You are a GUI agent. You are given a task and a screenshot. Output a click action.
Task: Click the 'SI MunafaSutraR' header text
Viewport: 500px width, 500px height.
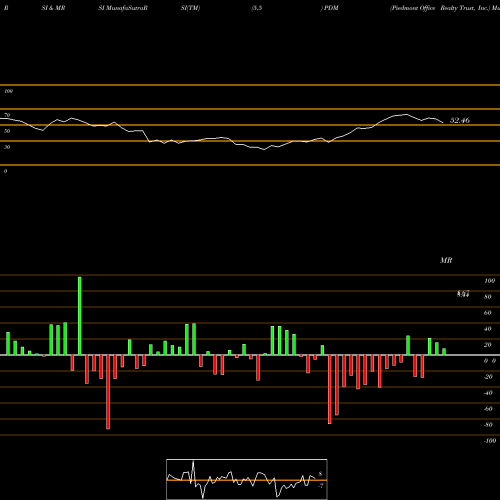coord(123,8)
